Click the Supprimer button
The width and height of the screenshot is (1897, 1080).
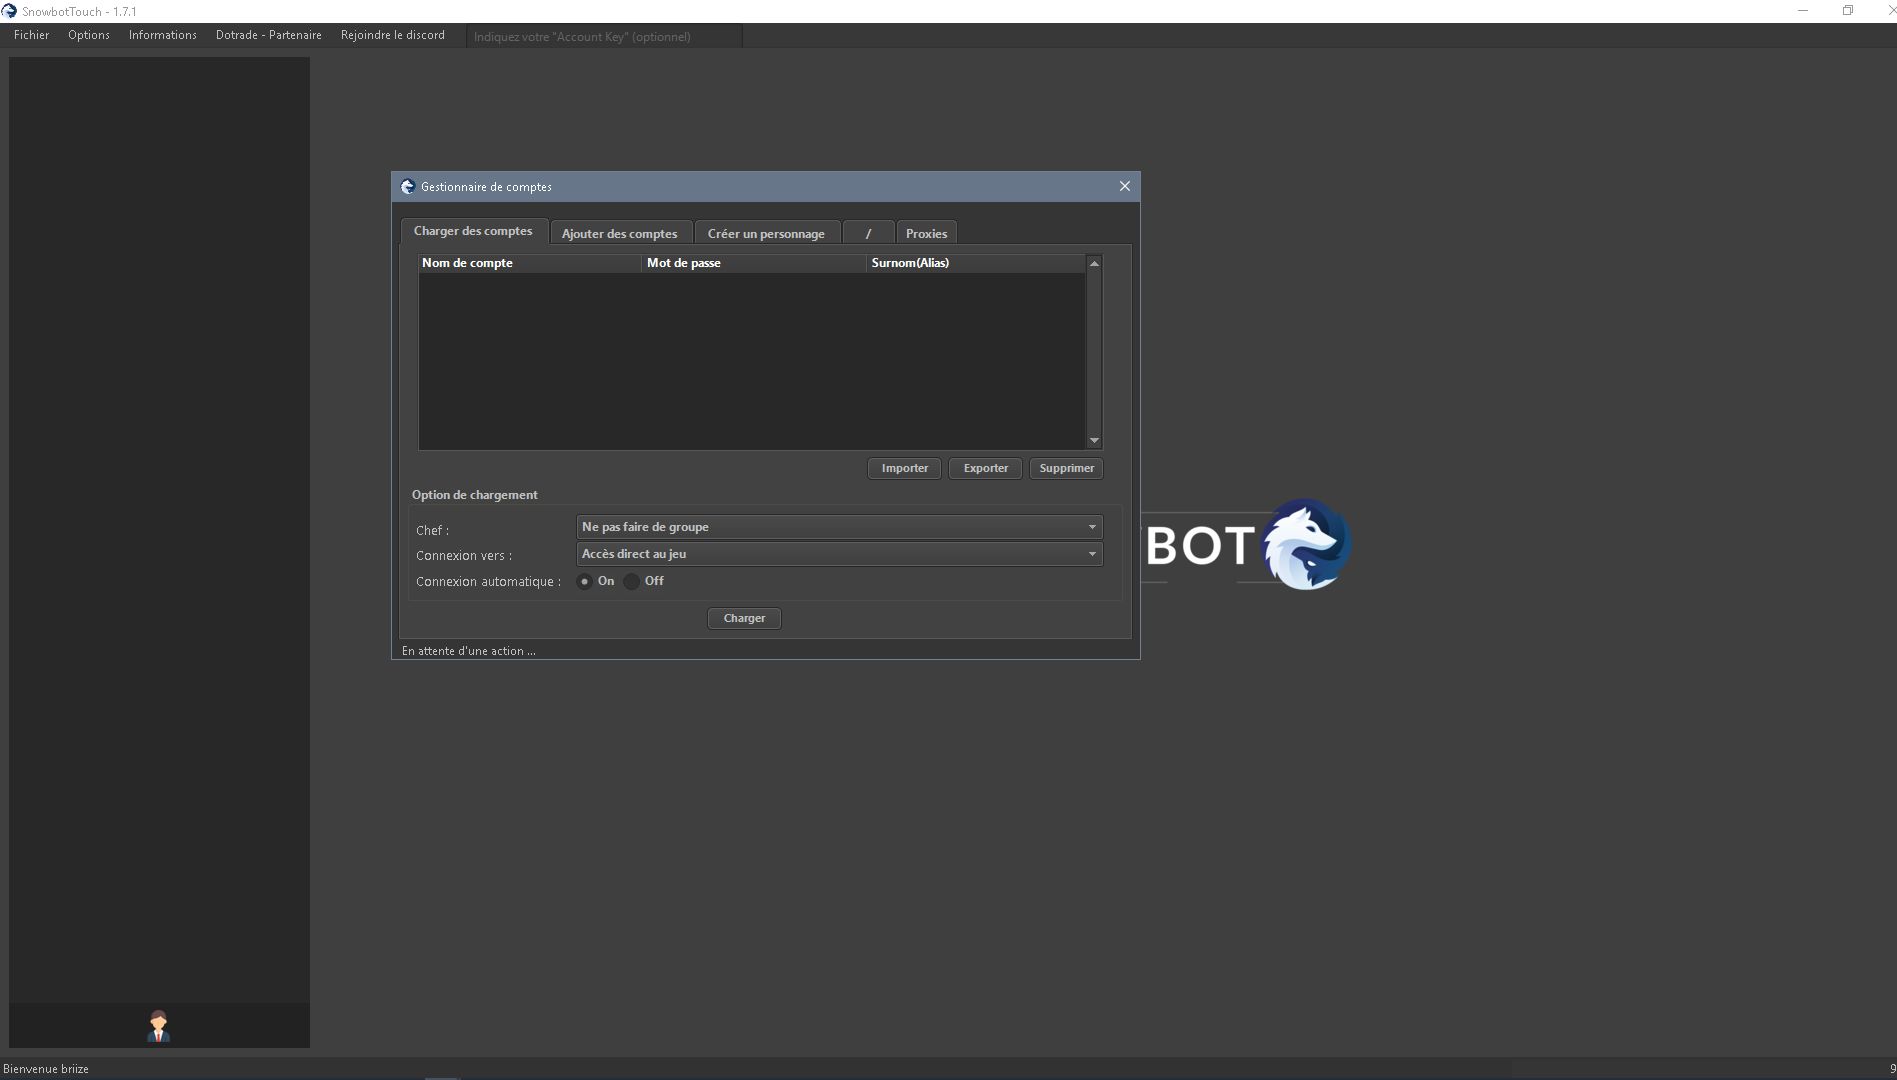[x=1067, y=468]
